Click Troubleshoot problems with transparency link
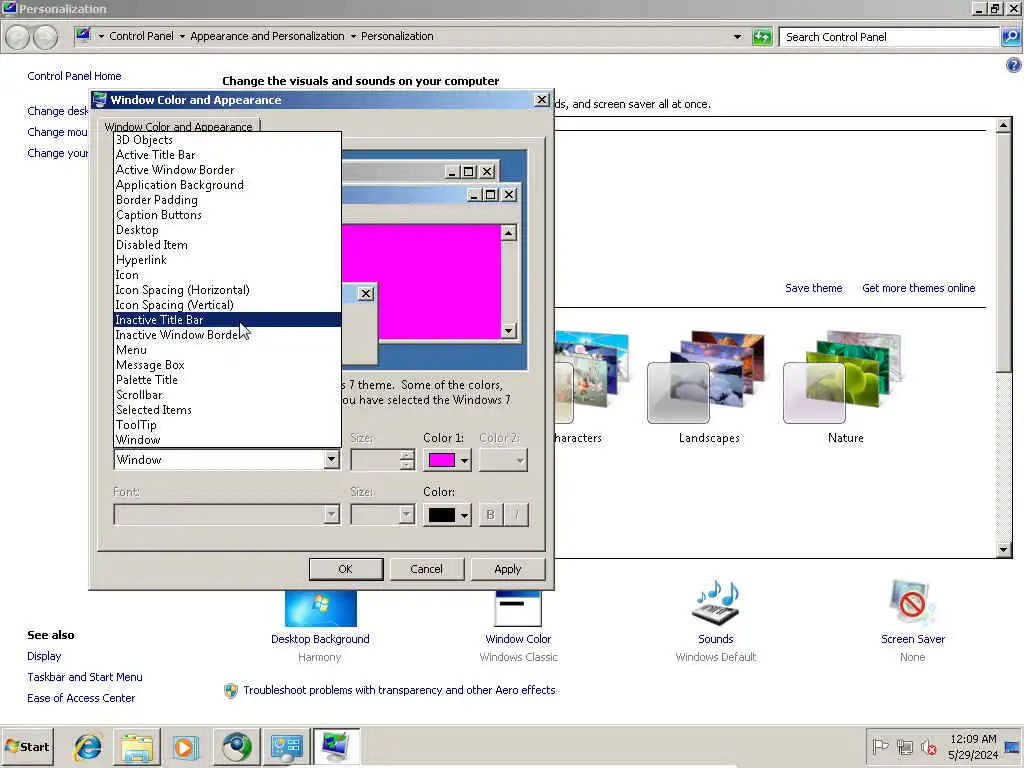1024x768 pixels. click(399, 690)
